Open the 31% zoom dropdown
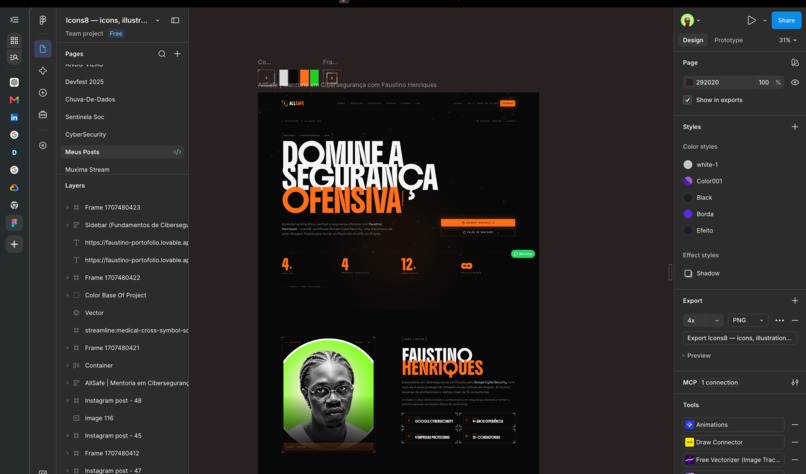Screen dimensions: 806x474 click(x=787, y=40)
